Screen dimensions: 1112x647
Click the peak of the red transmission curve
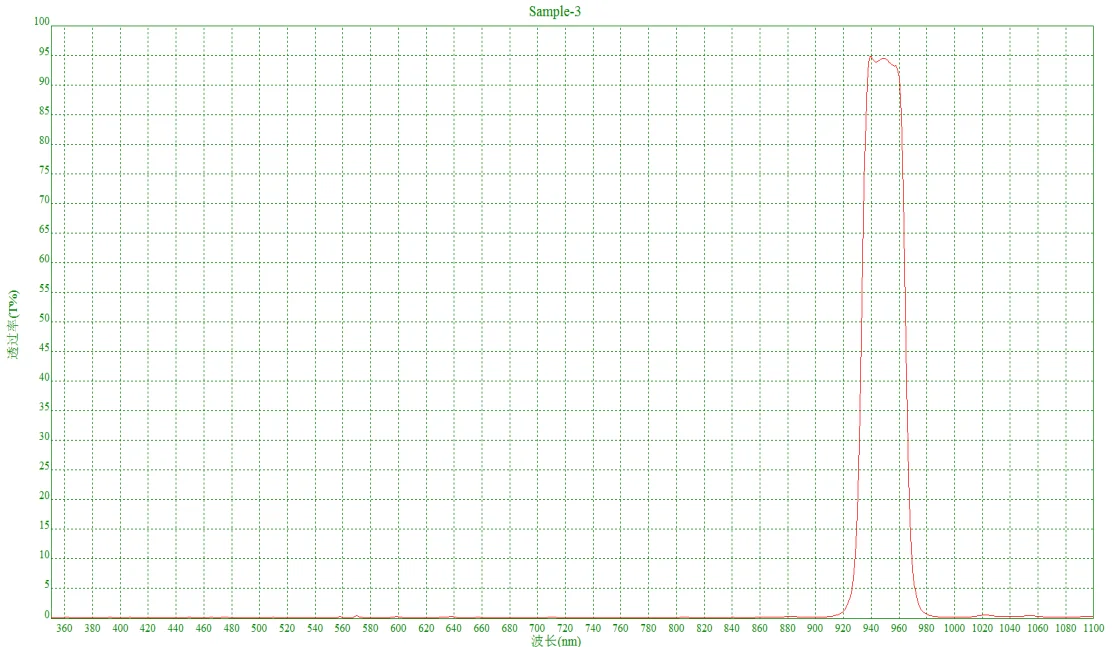click(x=871, y=56)
